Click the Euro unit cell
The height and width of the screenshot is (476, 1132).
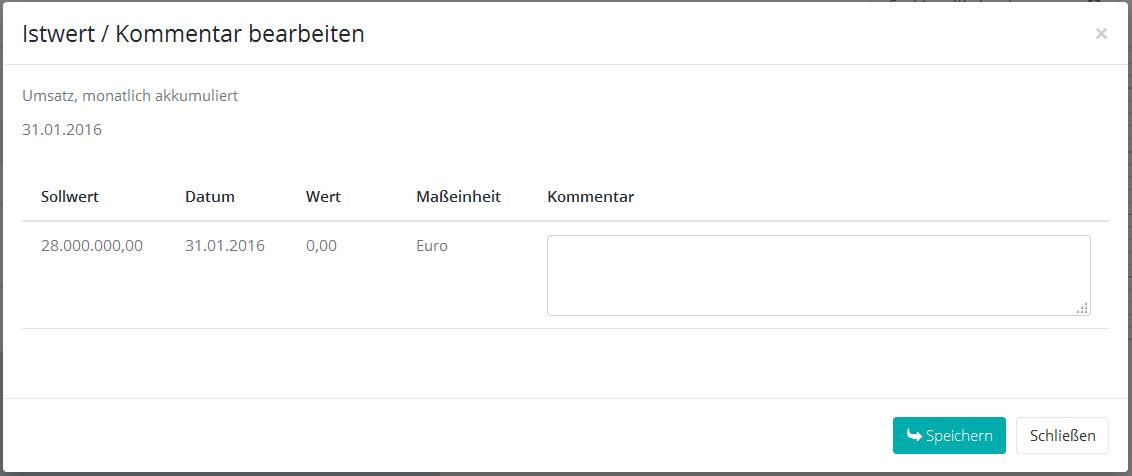tap(432, 246)
